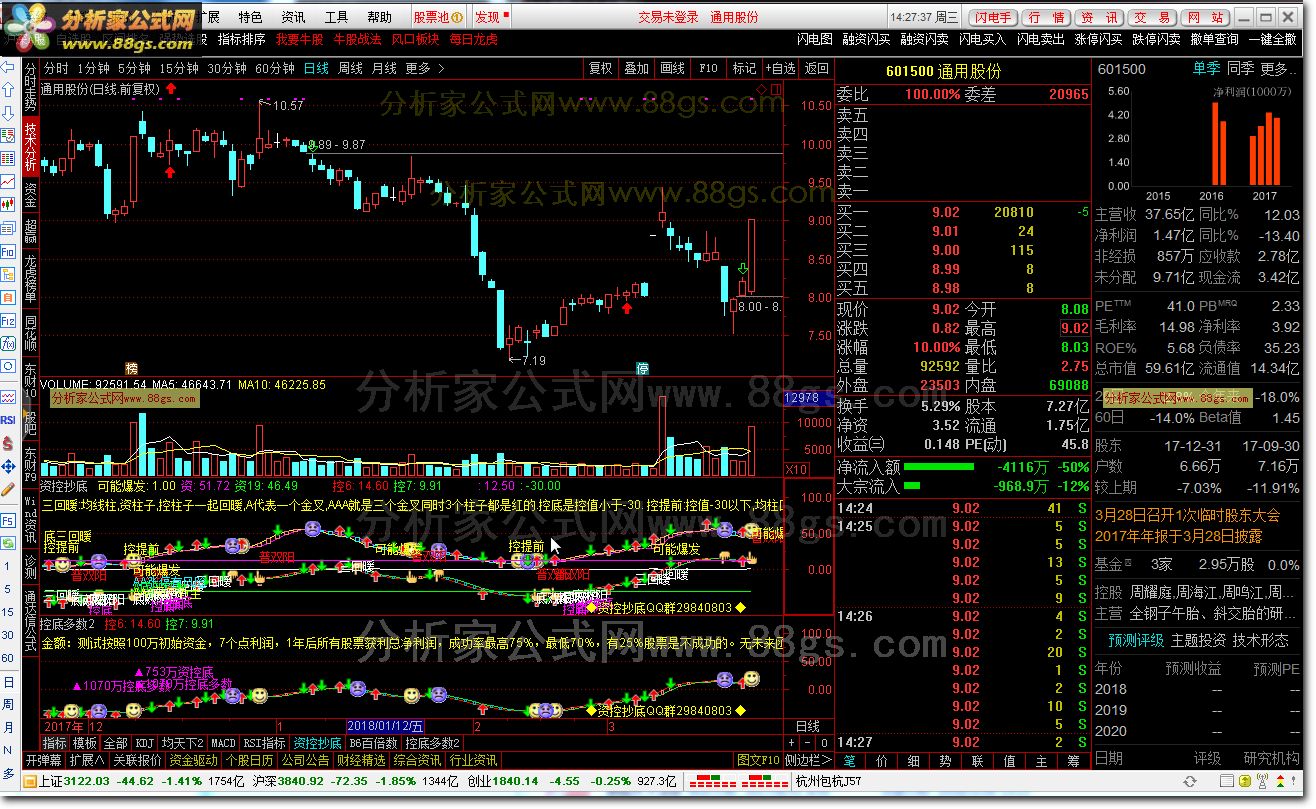Open the 帮助 menu
The image size is (1316, 809).
[379, 17]
